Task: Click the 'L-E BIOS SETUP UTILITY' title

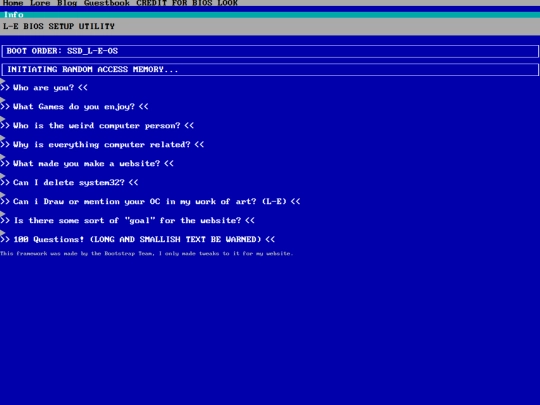Action: (59, 27)
